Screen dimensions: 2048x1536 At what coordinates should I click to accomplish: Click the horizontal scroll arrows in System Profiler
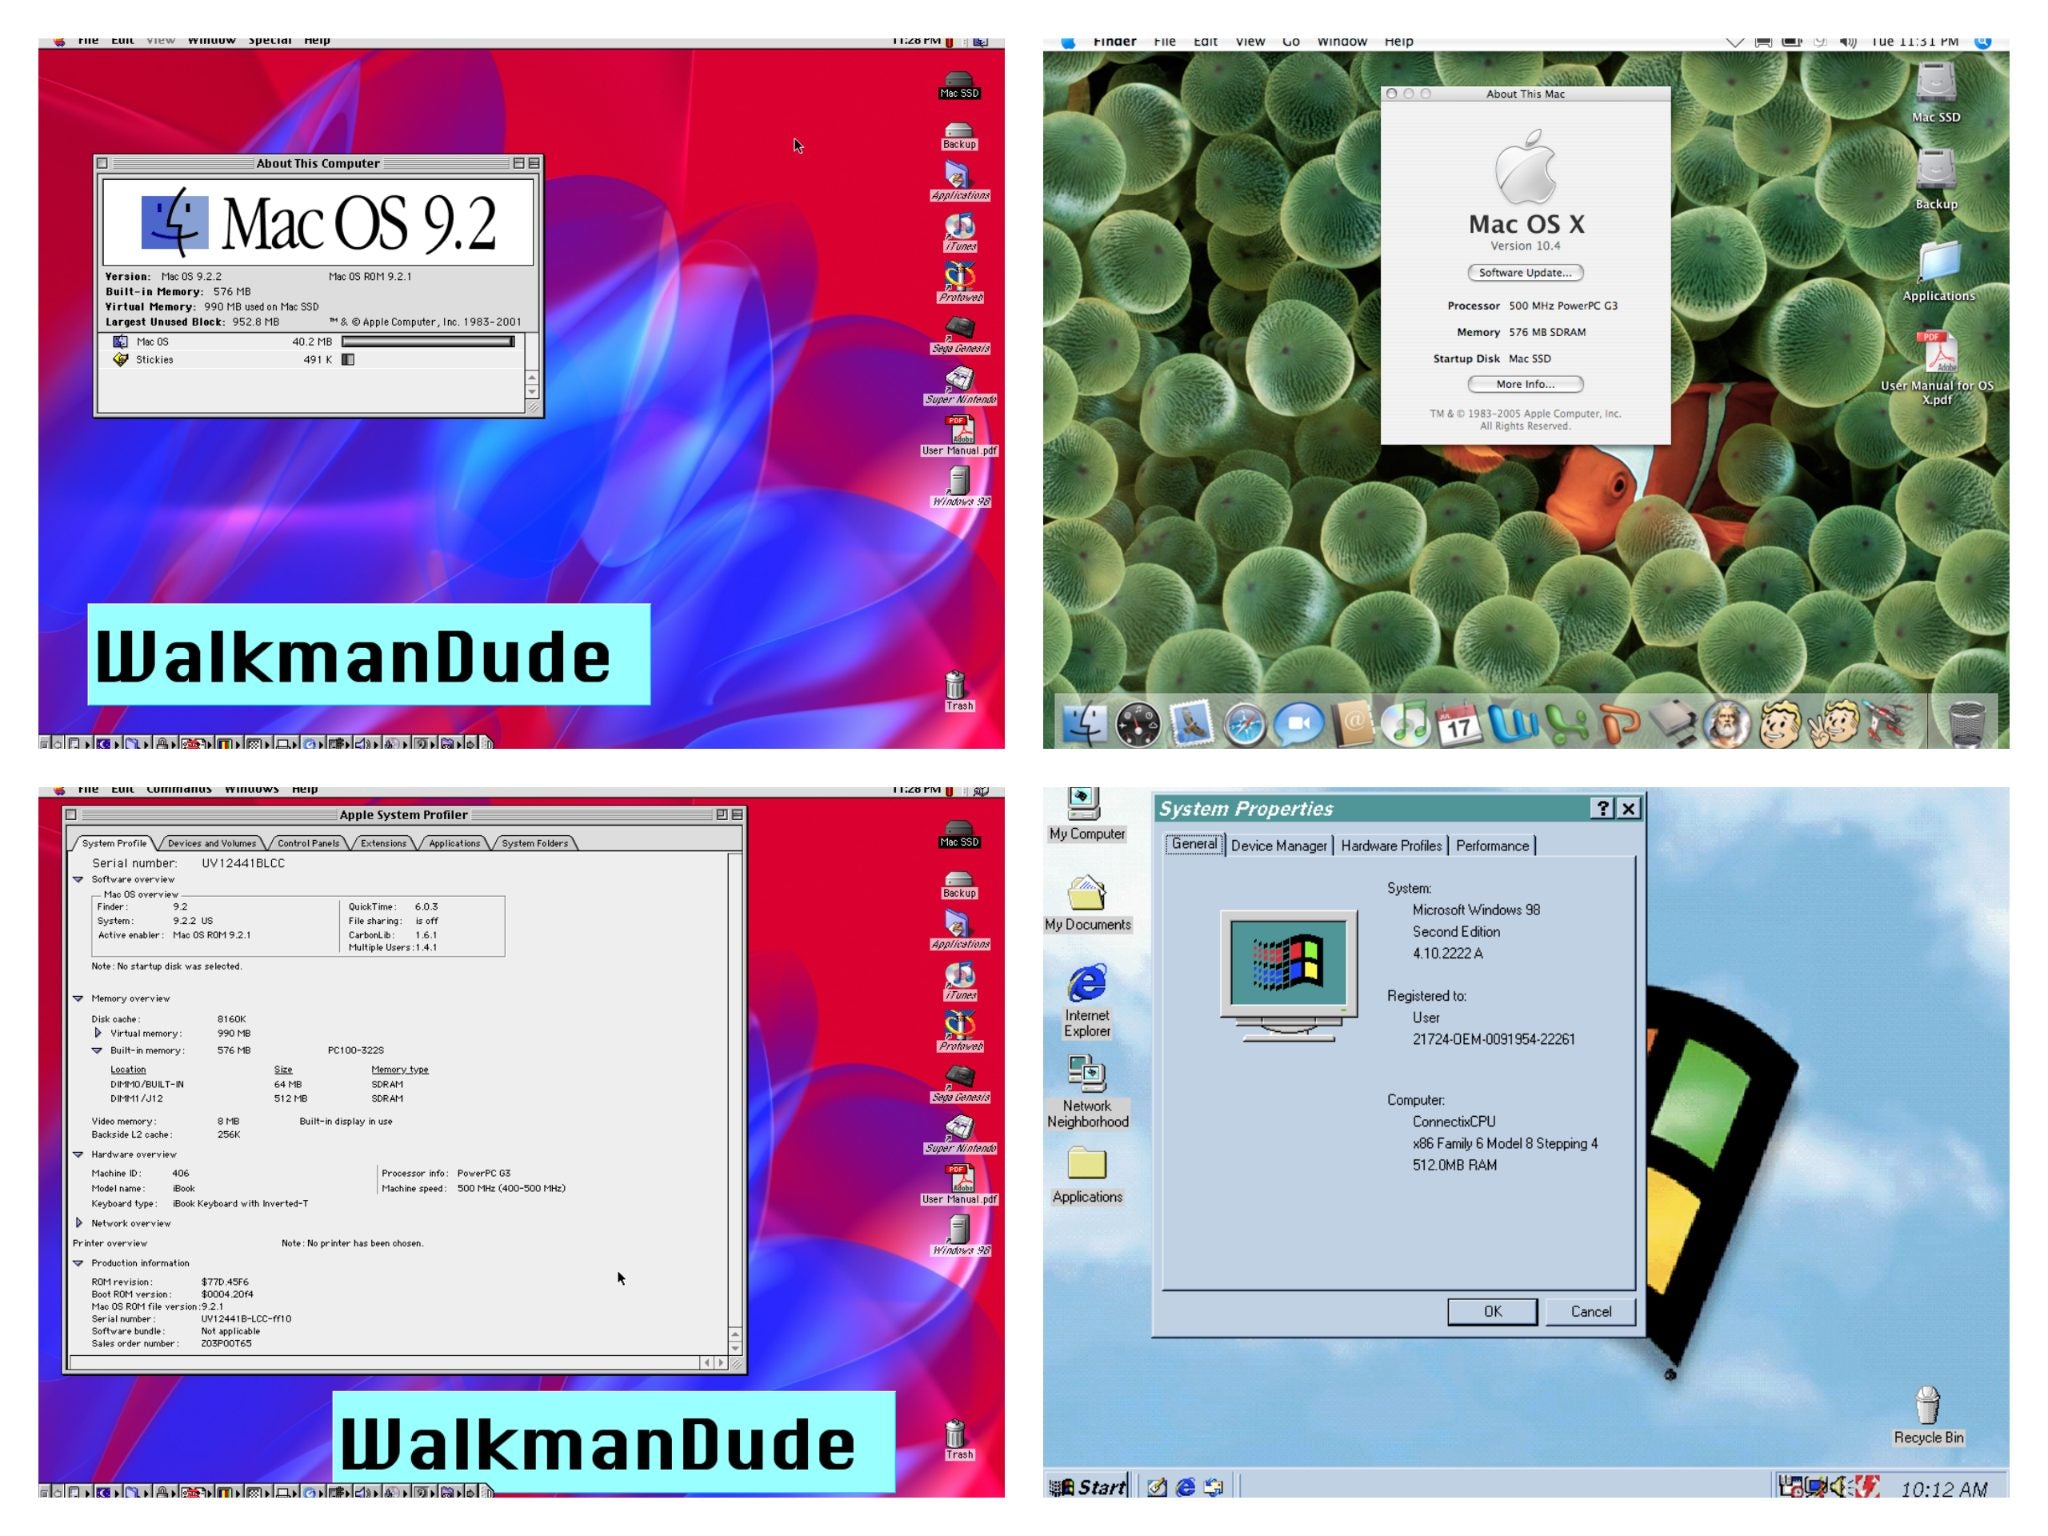713,1363
